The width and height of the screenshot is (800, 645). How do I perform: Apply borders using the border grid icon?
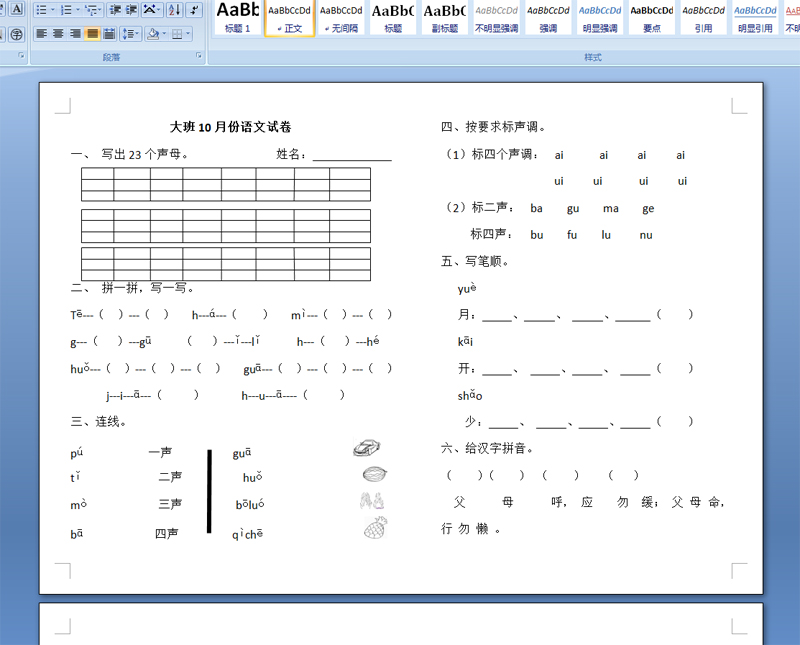point(177,34)
